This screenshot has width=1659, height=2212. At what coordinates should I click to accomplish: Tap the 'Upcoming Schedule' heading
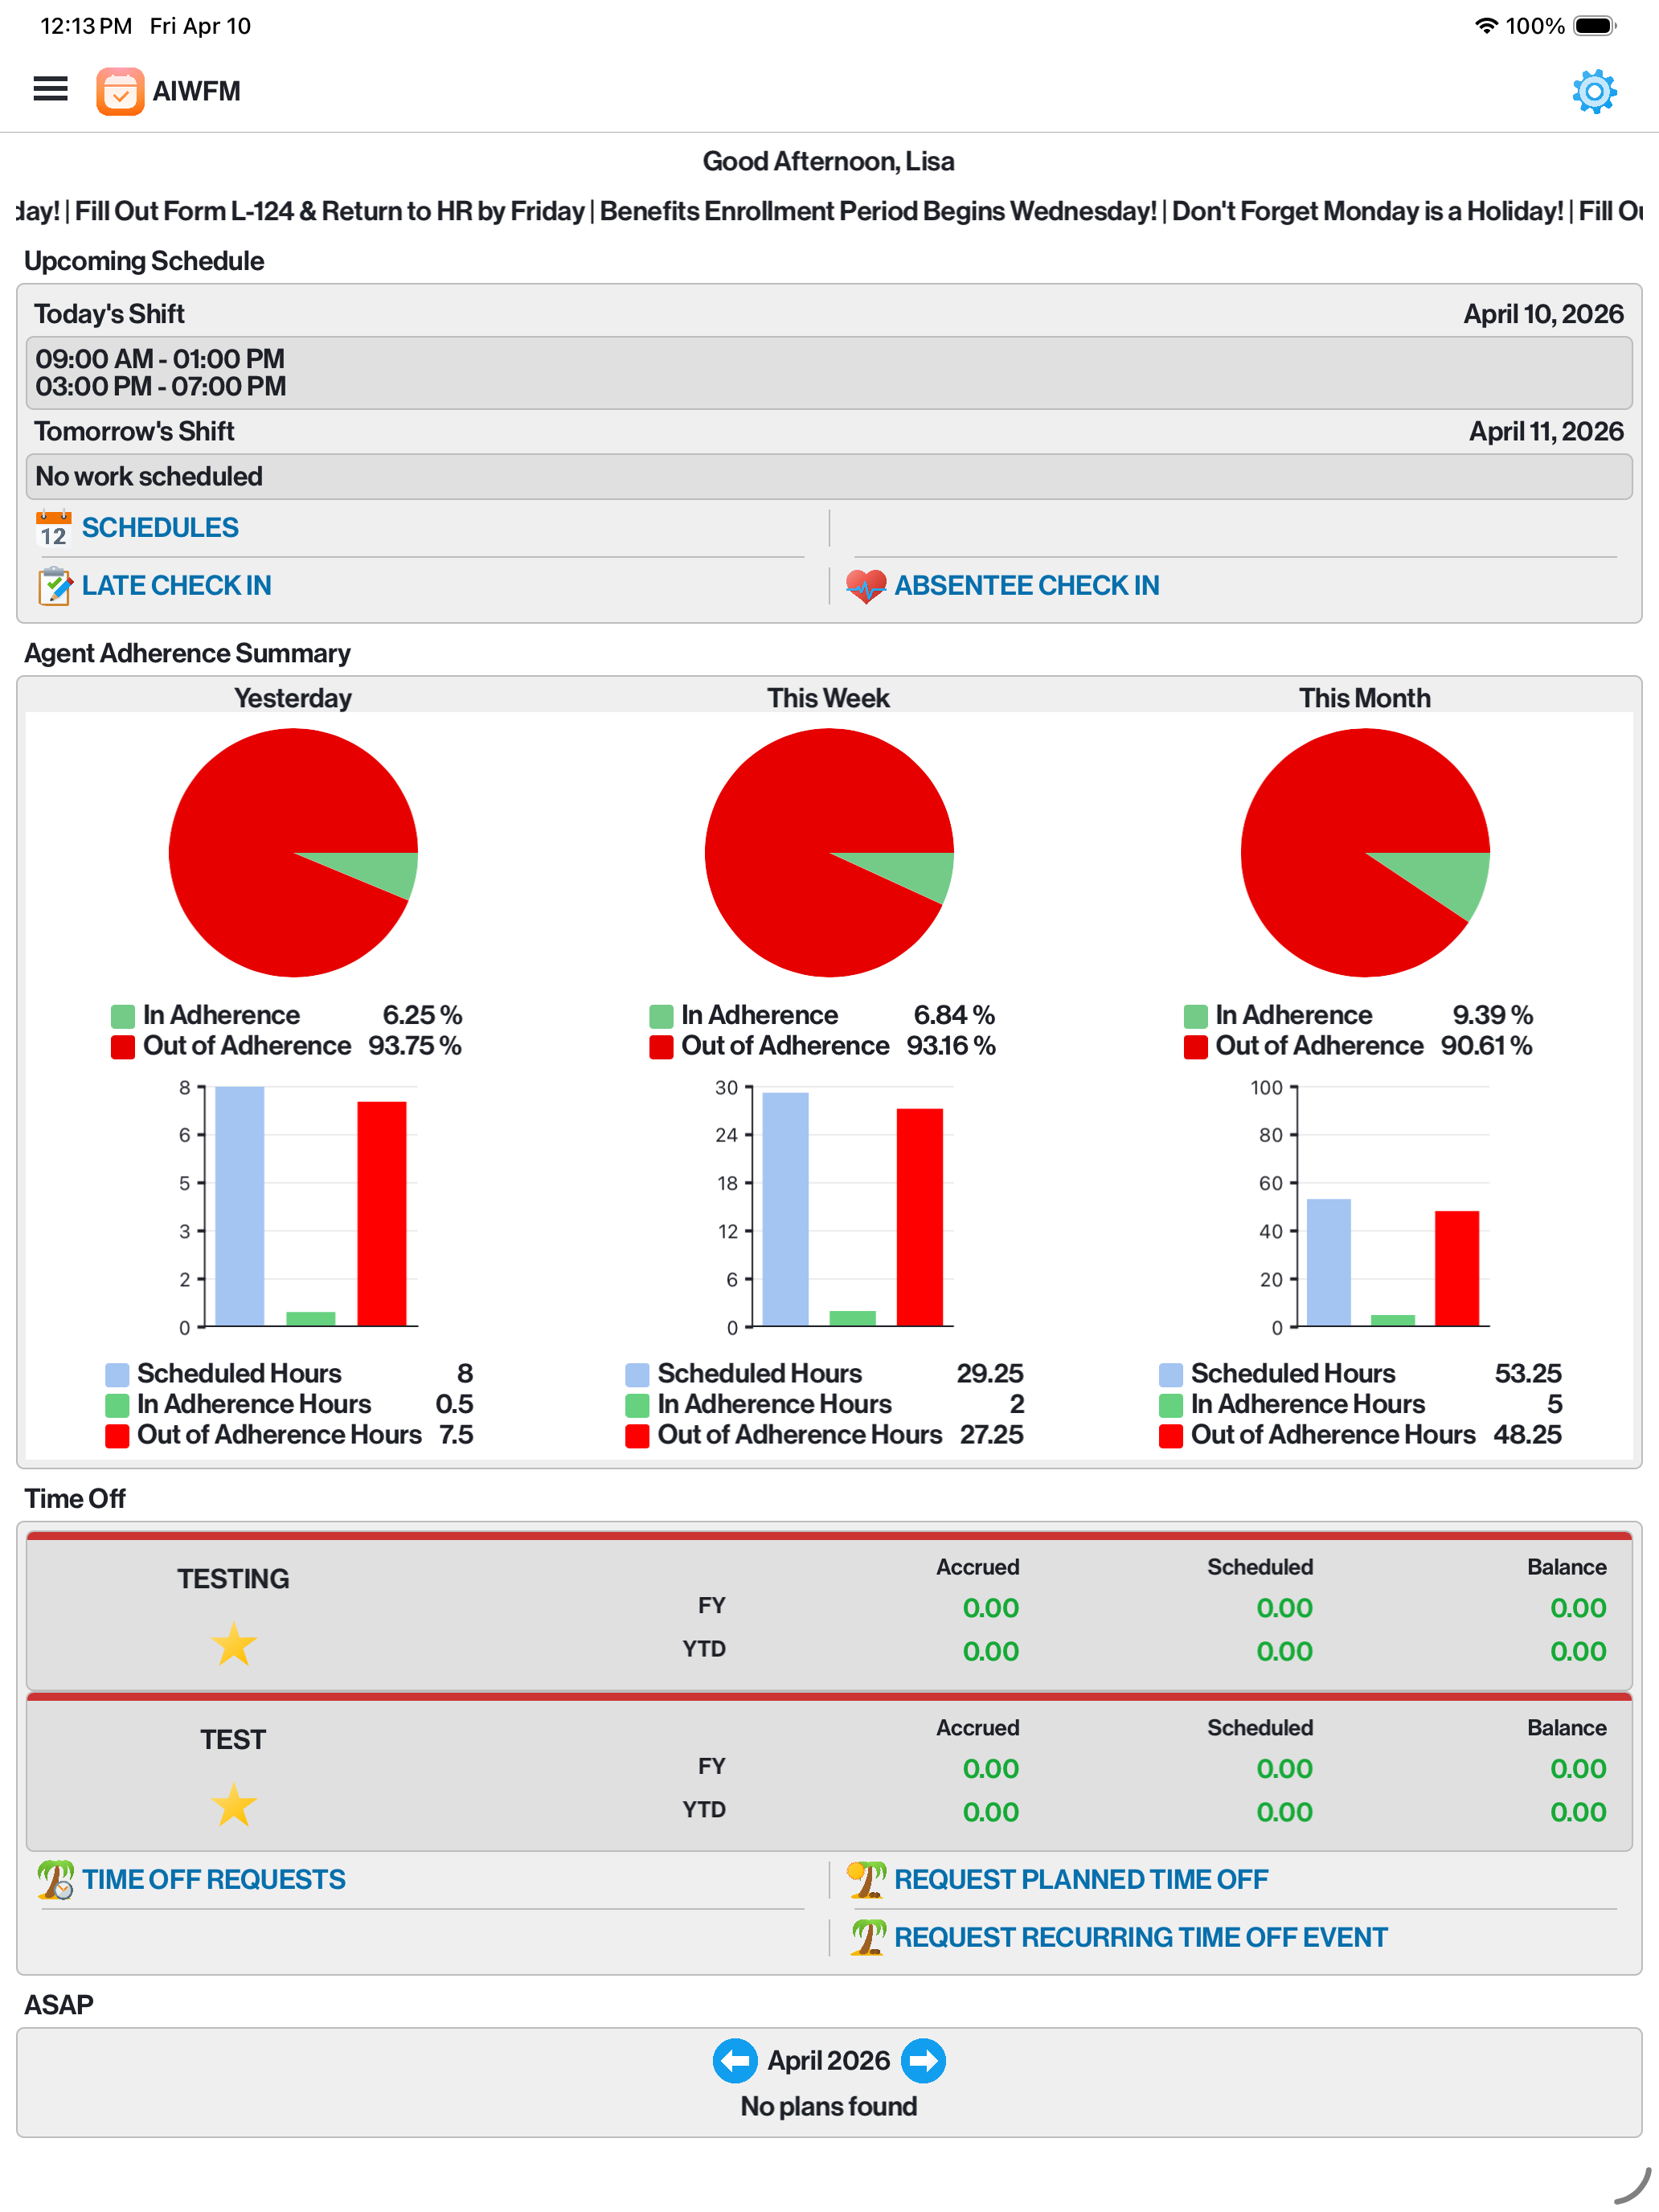(x=144, y=261)
